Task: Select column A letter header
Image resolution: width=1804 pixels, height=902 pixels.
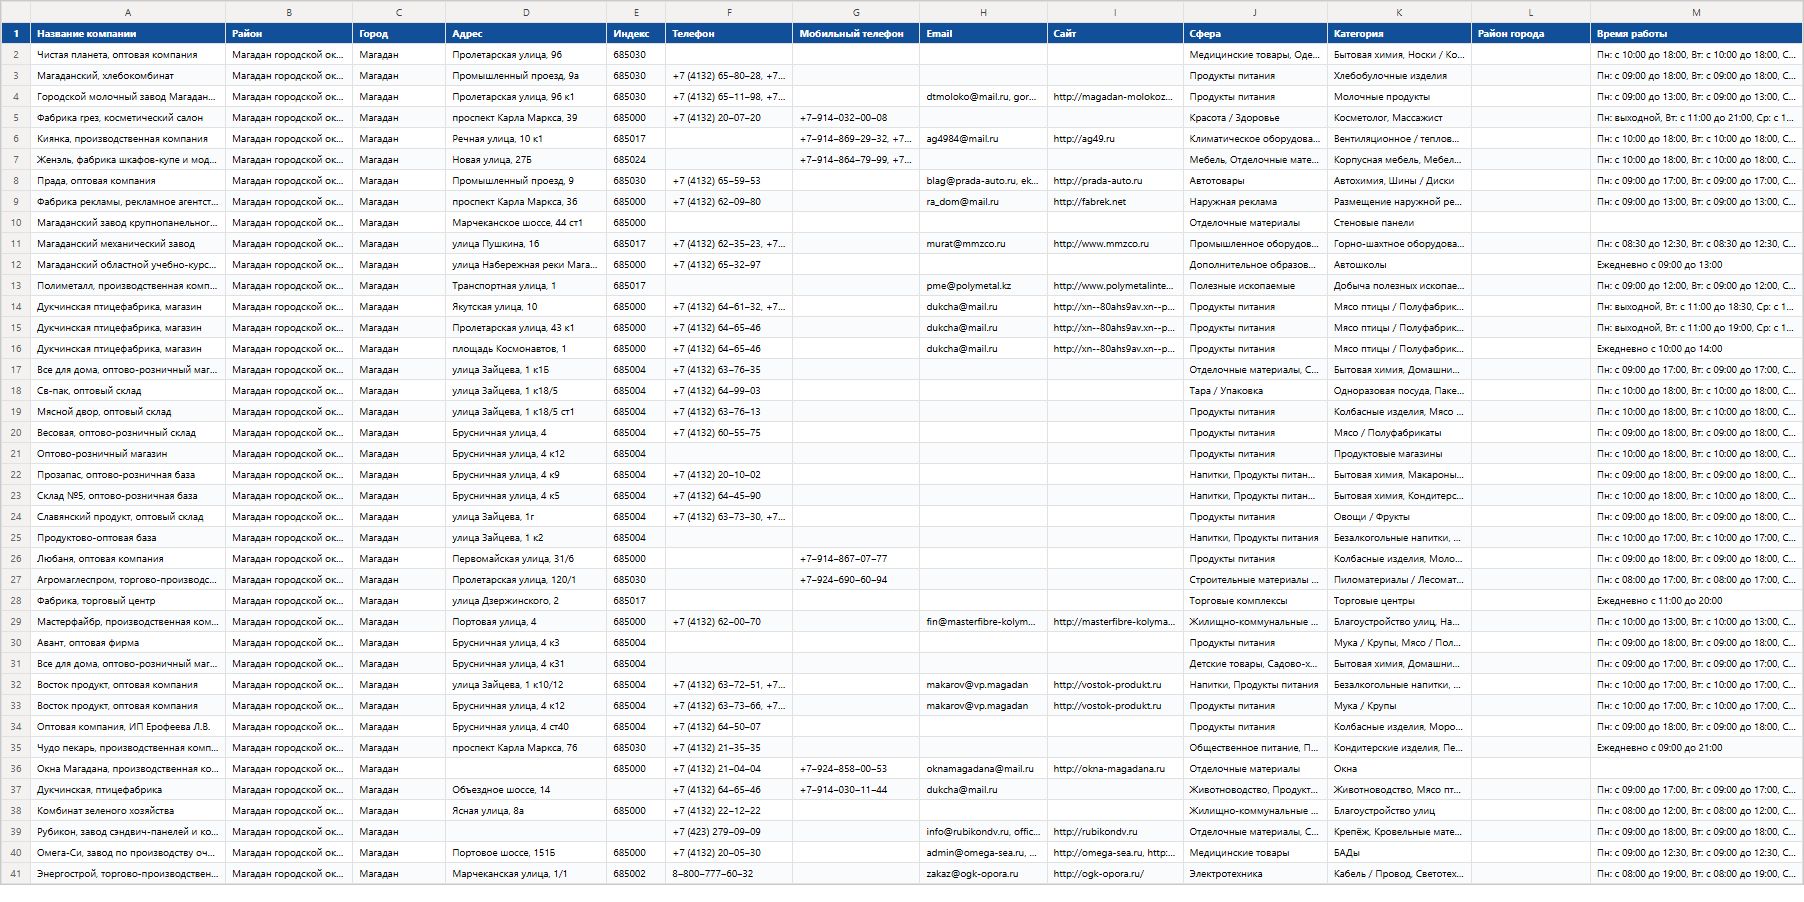Action: 128,12
